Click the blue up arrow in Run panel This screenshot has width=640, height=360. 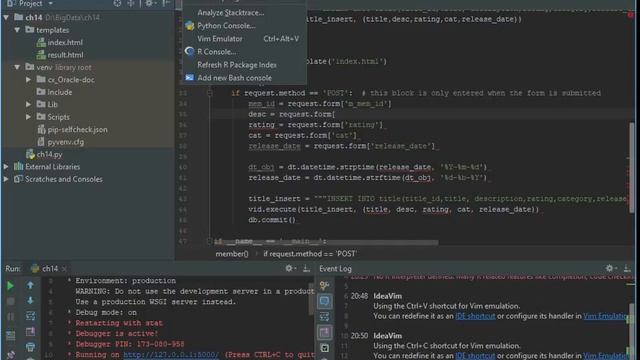coord(30,285)
